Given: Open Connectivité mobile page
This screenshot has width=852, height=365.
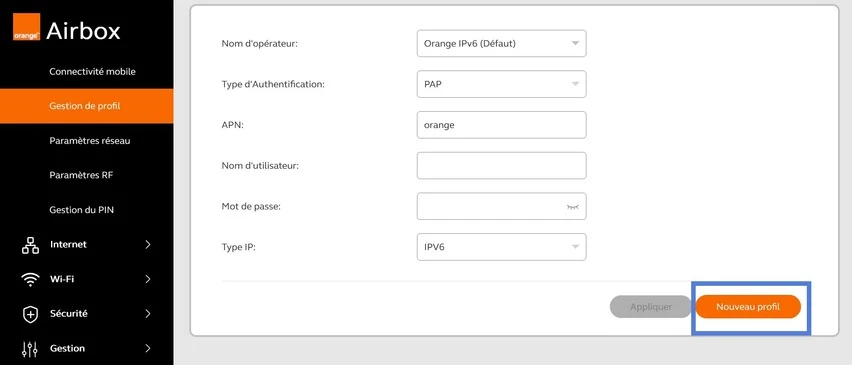Looking at the screenshot, I should click(x=92, y=72).
